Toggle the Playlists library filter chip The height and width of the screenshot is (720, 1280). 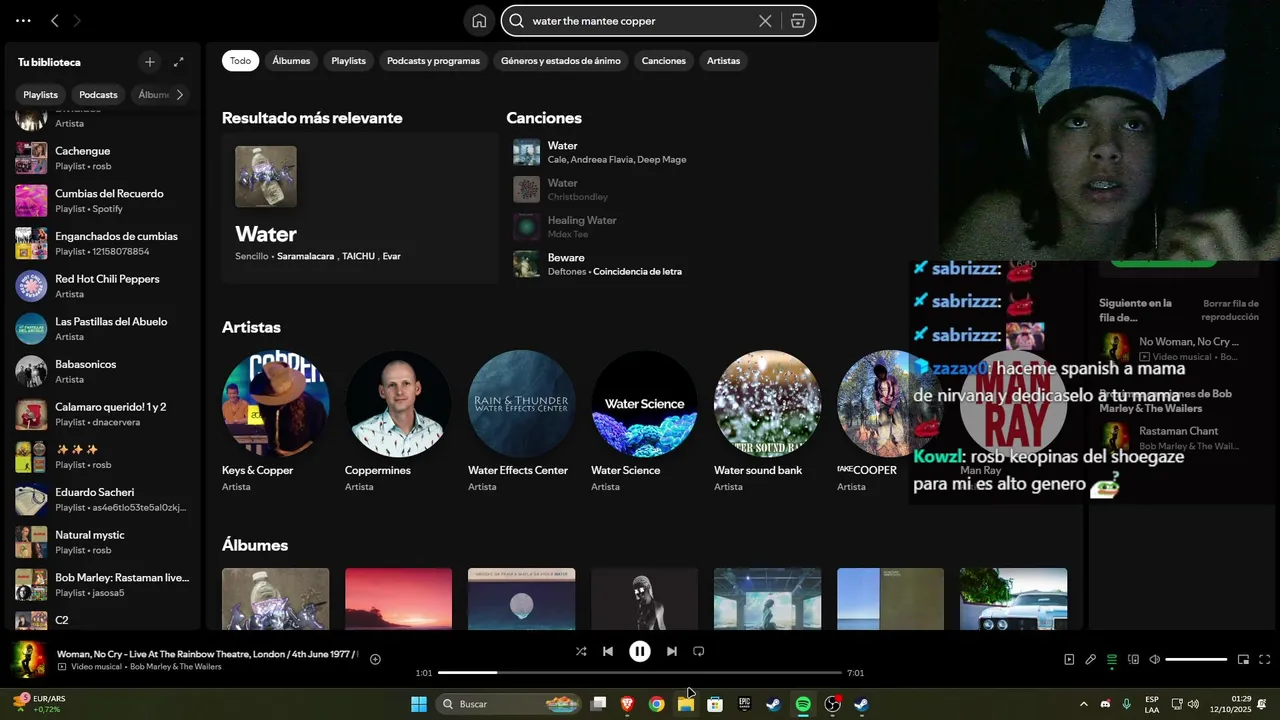[41, 94]
